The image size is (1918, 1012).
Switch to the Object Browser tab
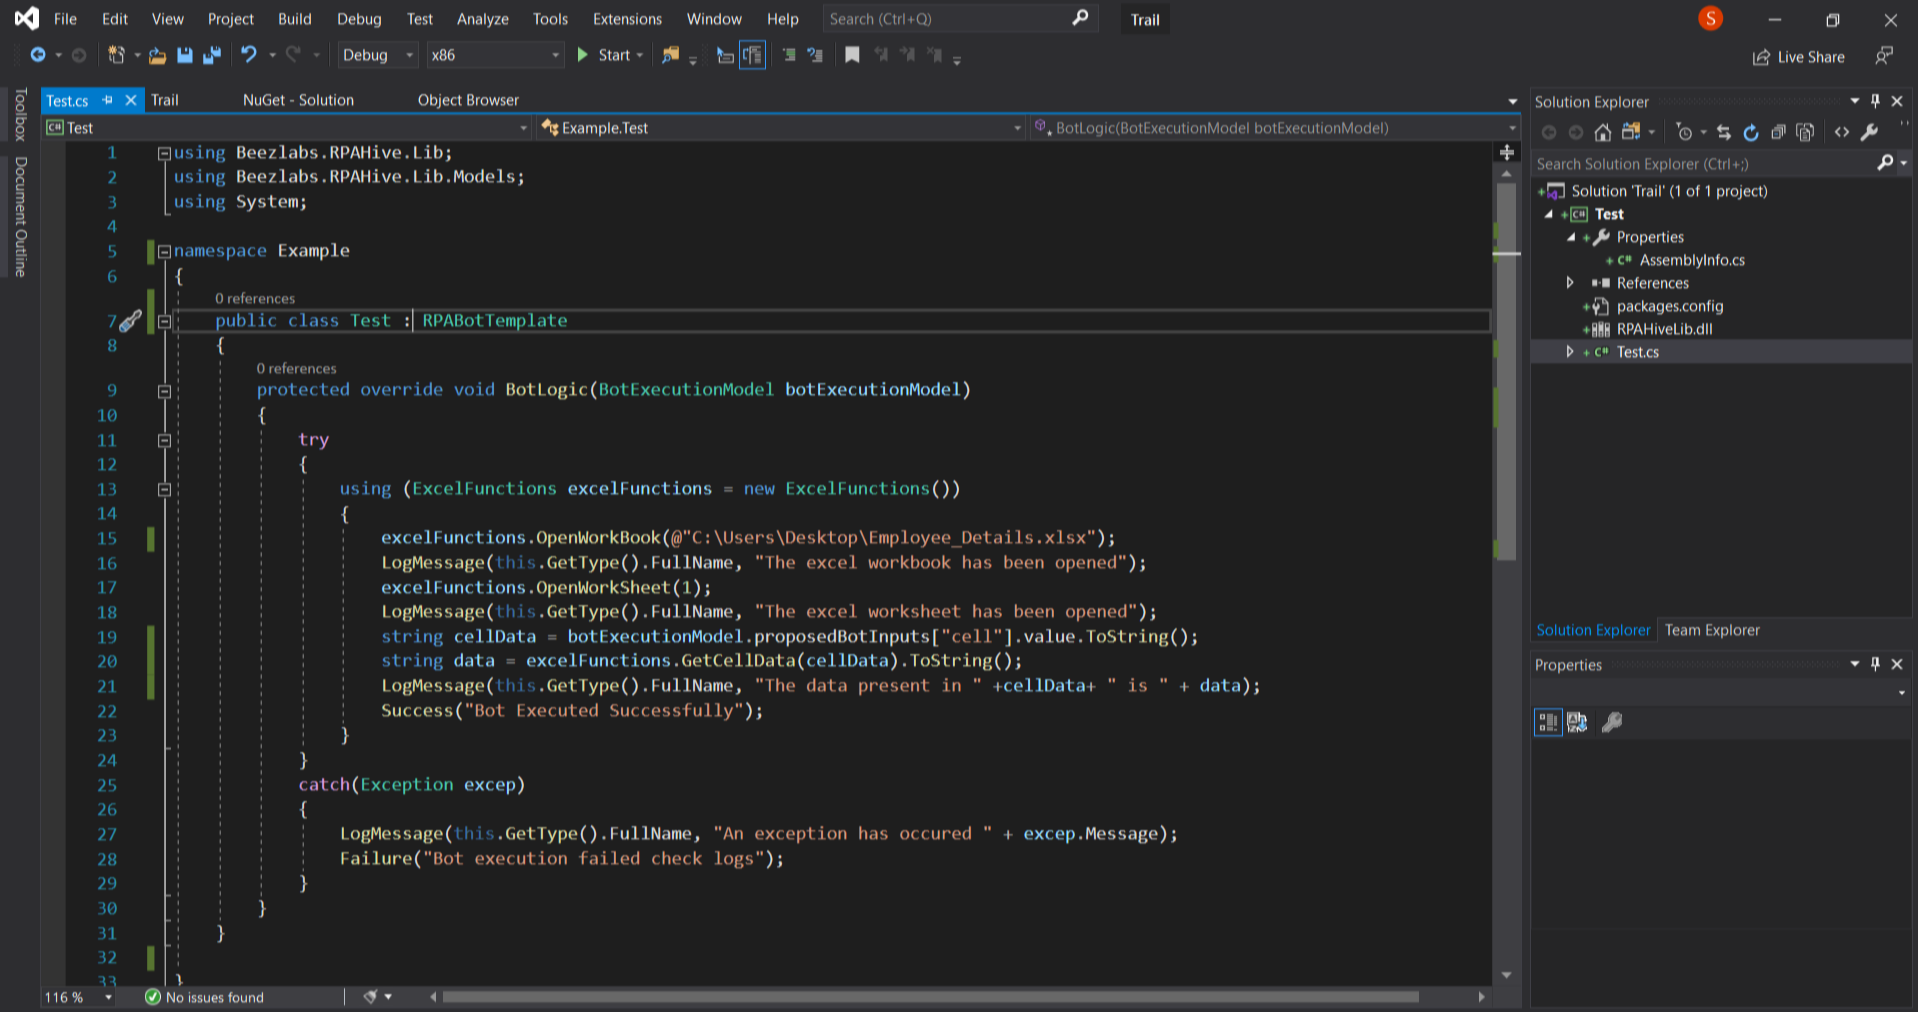(468, 100)
